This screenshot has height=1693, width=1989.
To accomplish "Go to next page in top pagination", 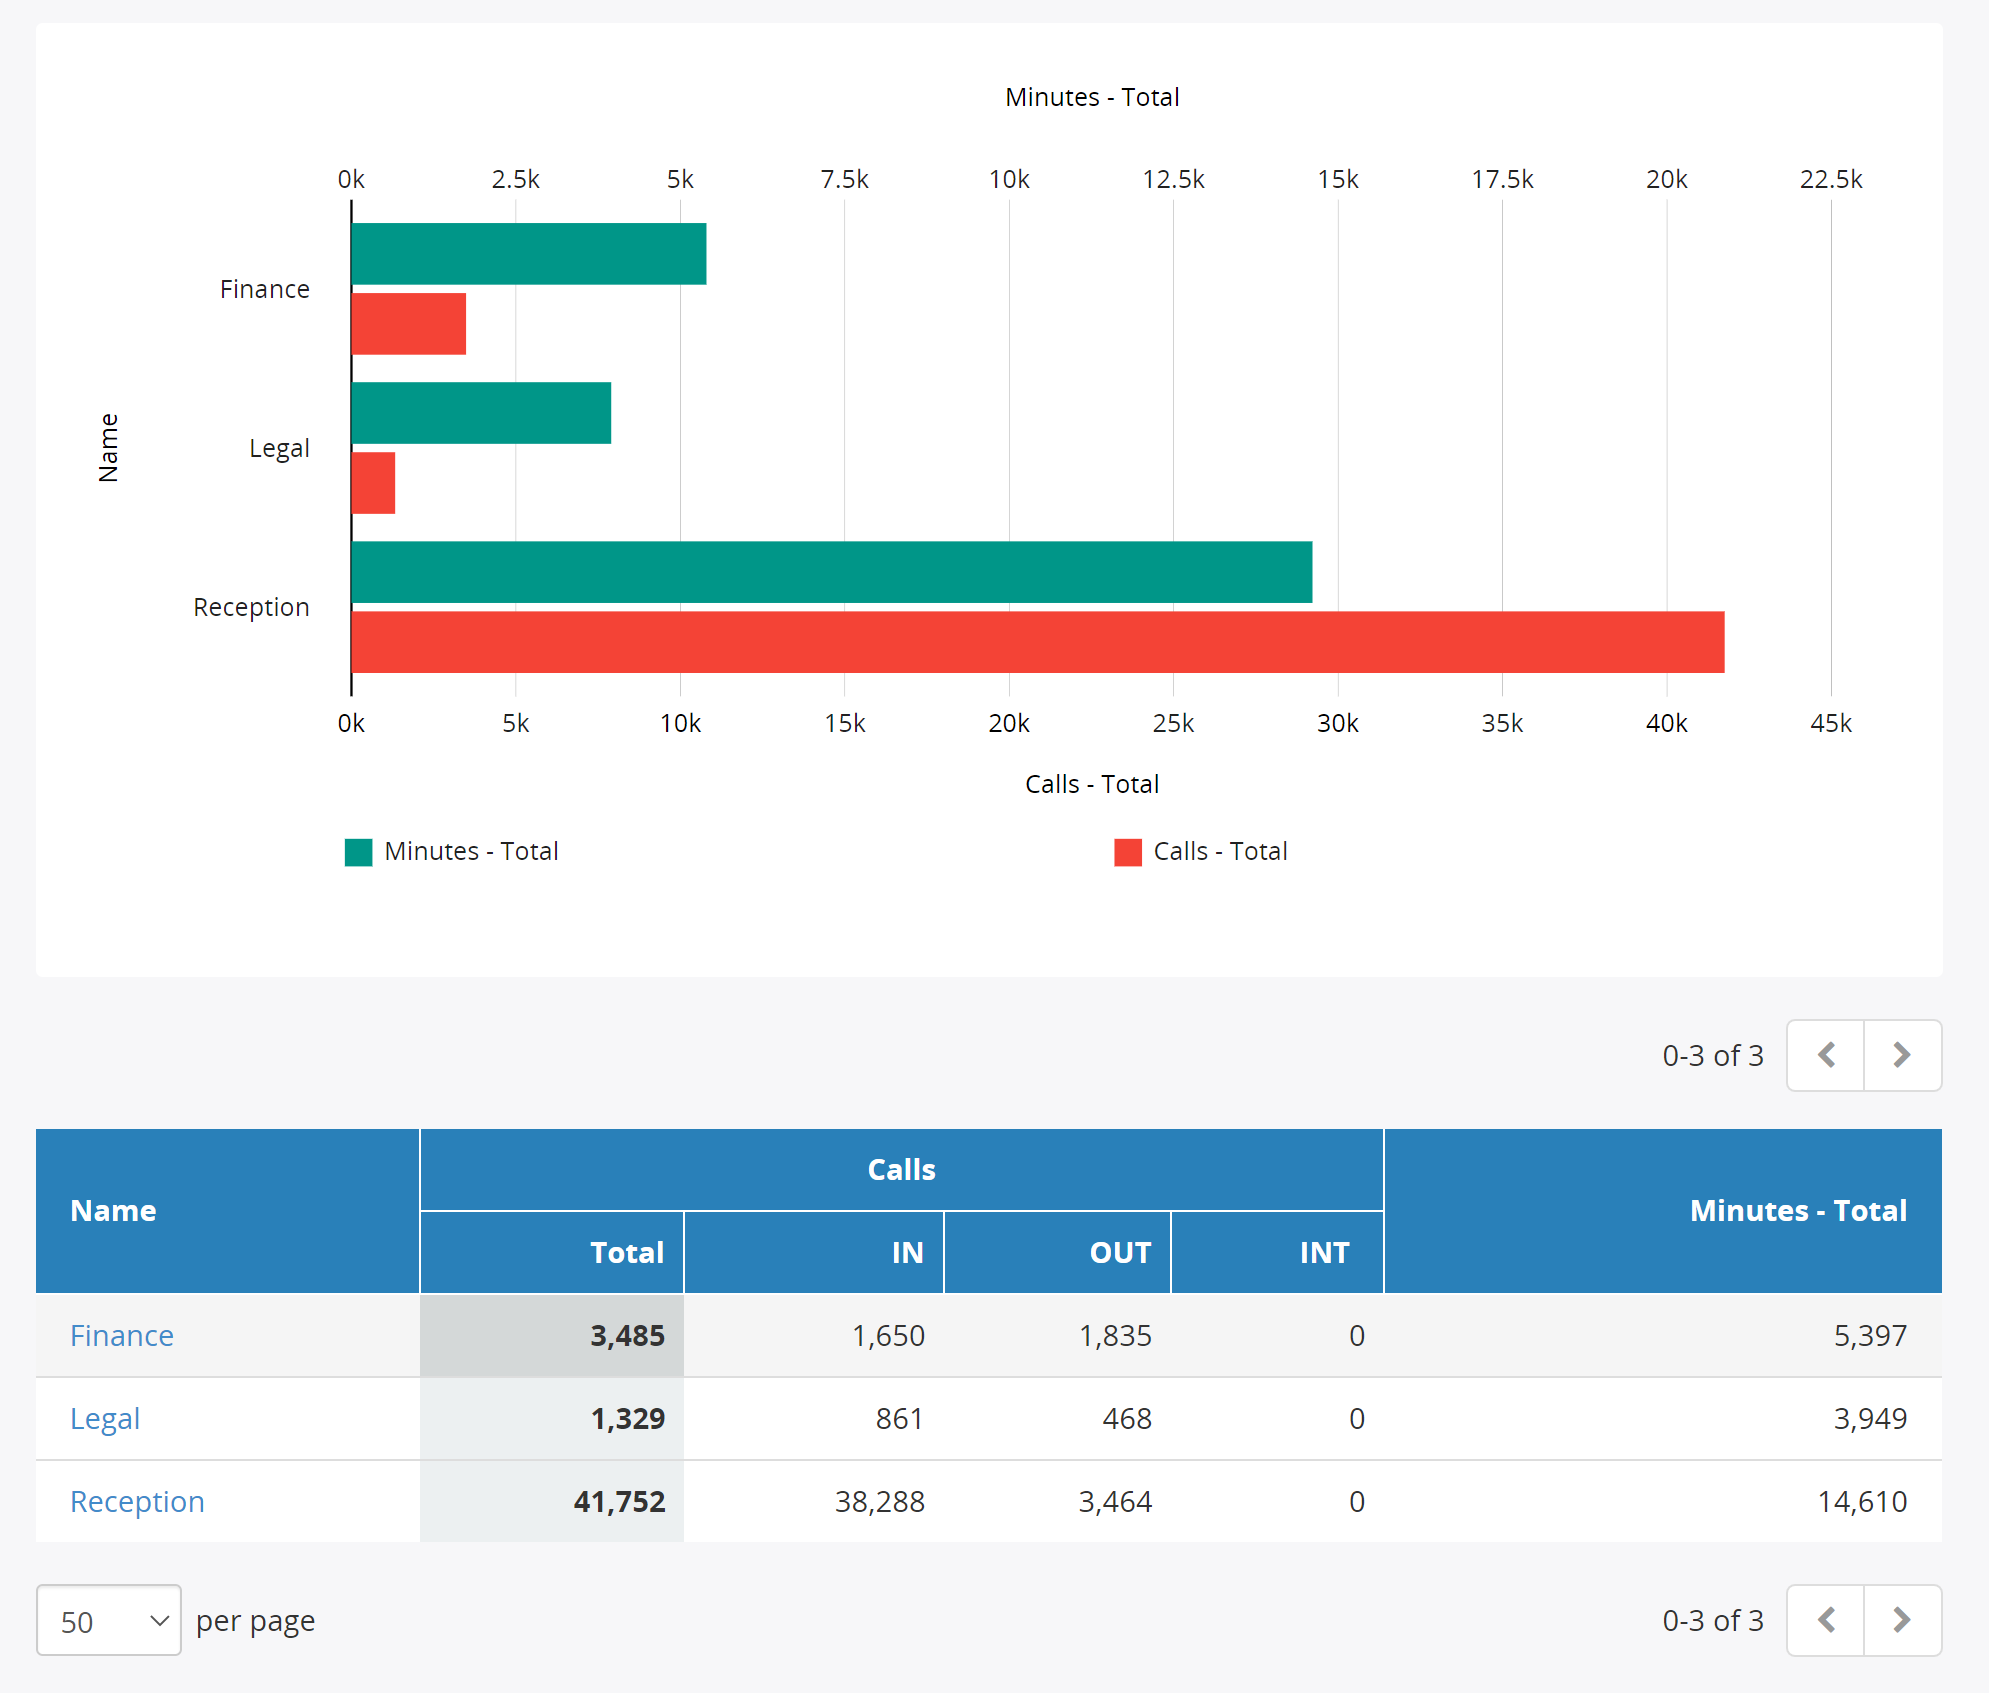I will 1902,1055.
